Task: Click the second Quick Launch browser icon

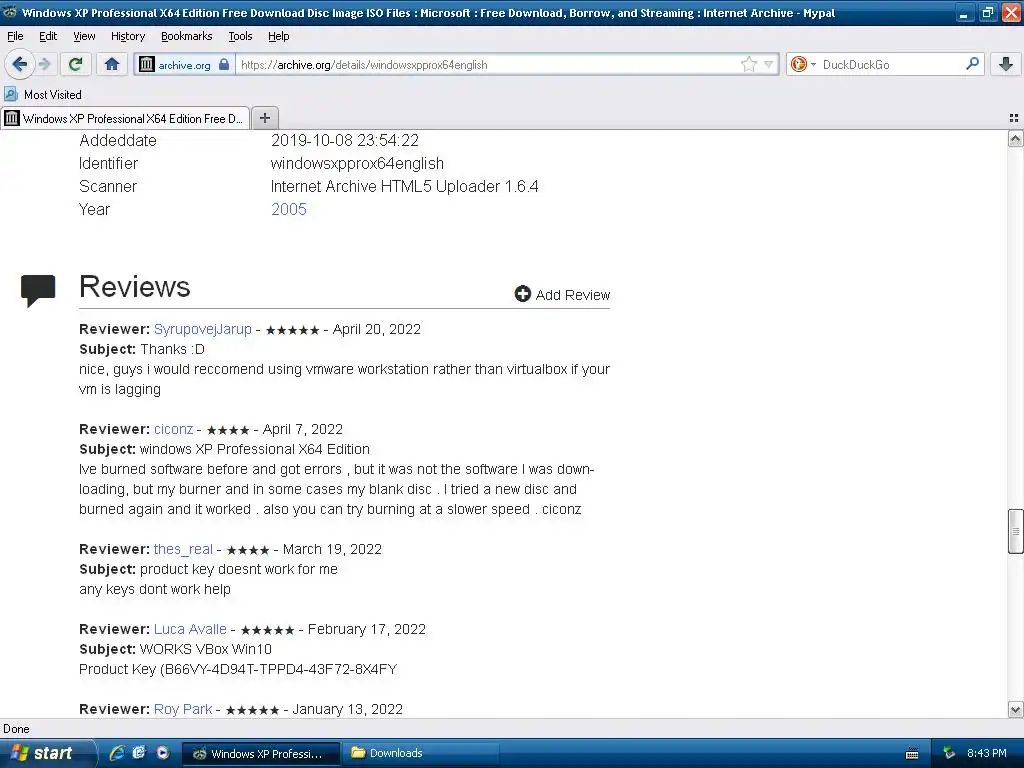Action: 139,753
